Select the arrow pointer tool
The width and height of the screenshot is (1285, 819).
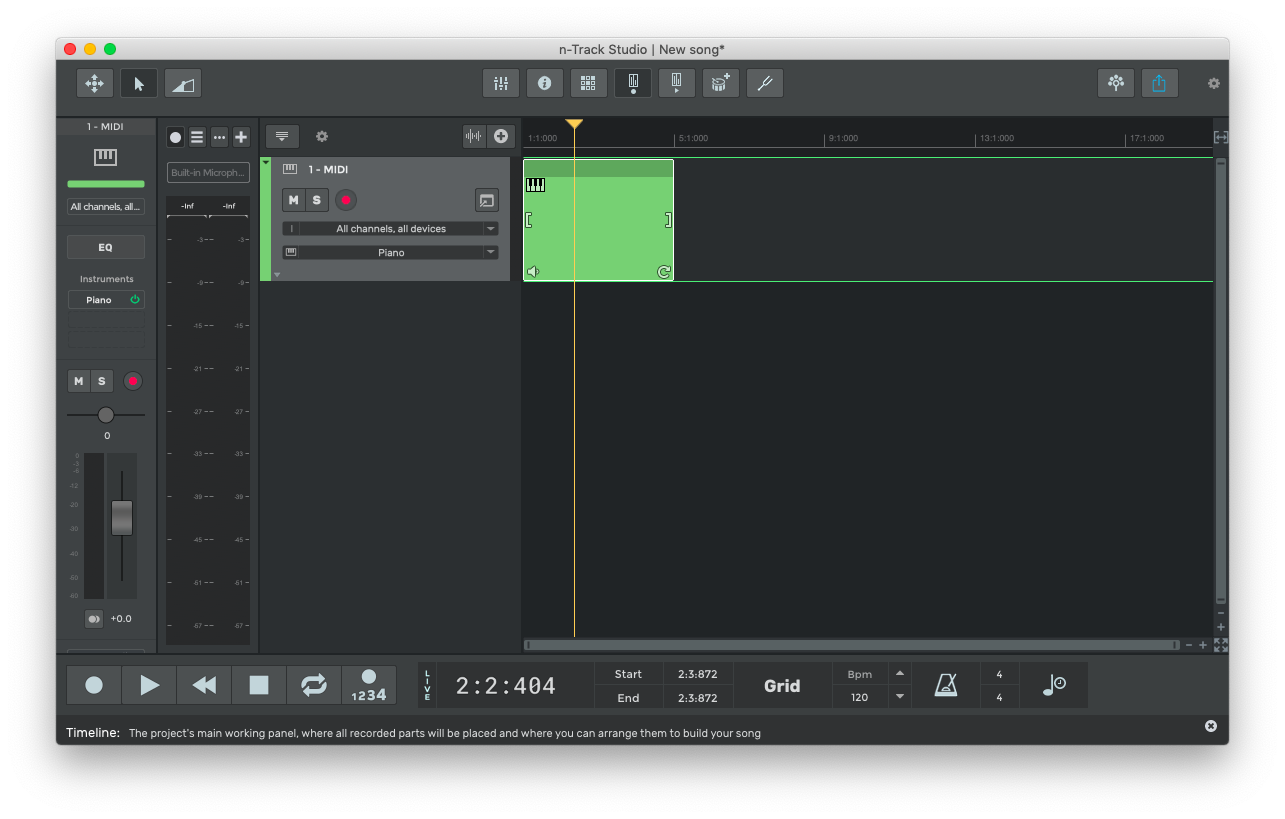(x=139, y=83)
